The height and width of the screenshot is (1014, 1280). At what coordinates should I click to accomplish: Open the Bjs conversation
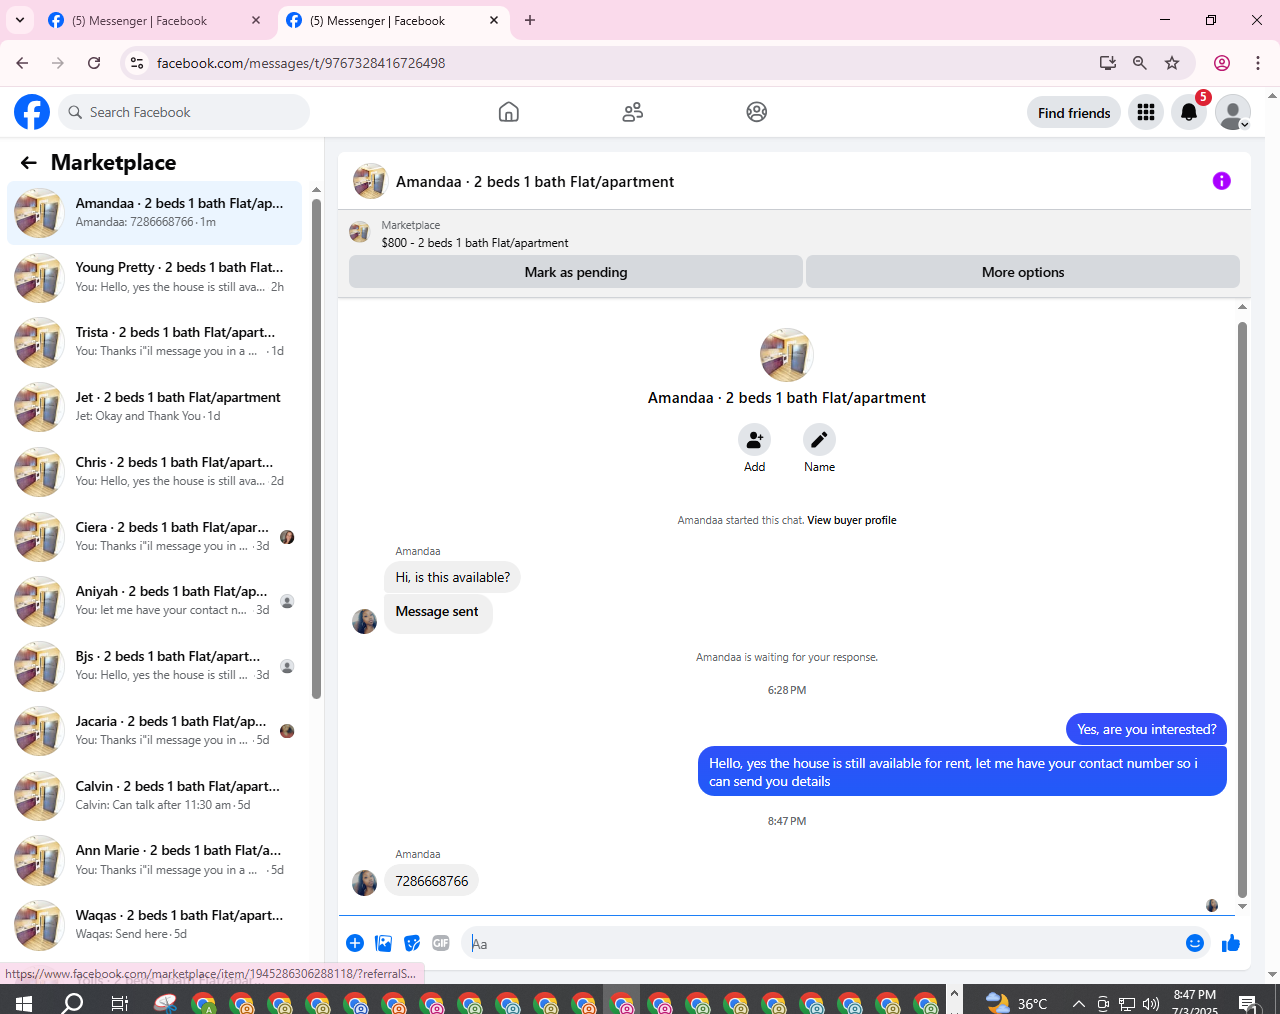155,666
